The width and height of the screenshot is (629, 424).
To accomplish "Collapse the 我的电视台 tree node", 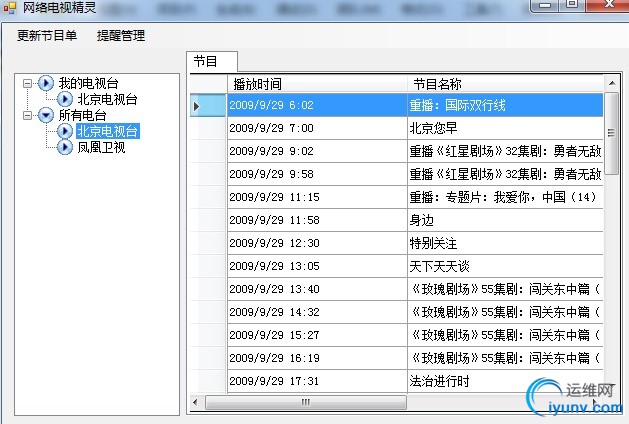I will click(x=27, y=83).
